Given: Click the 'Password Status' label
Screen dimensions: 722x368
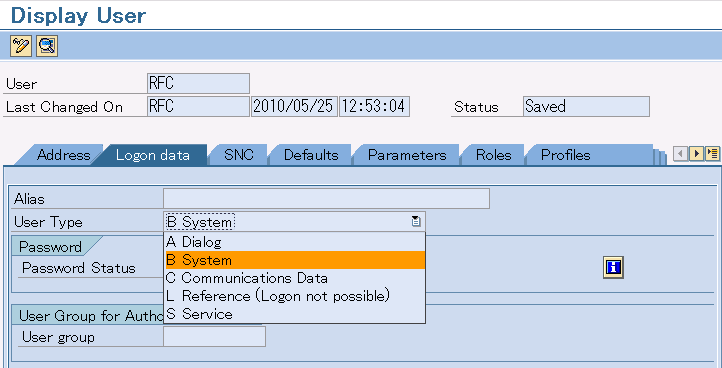Looking at the screenshot, I should click(x=79, y=268).
